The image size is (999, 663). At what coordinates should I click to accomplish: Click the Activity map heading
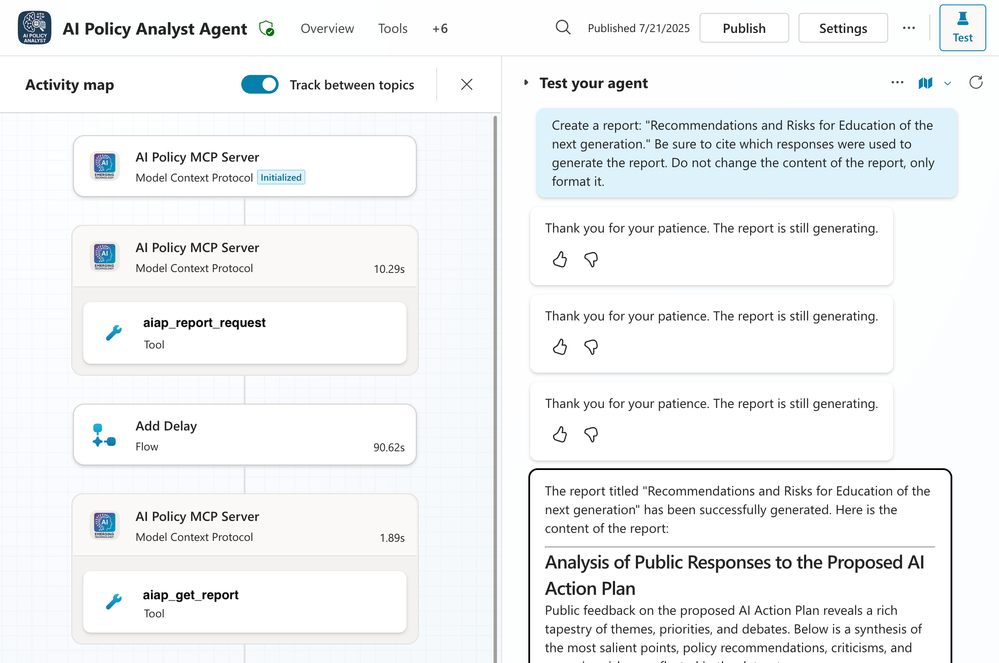pyautogui.click(x=69, y=85)
